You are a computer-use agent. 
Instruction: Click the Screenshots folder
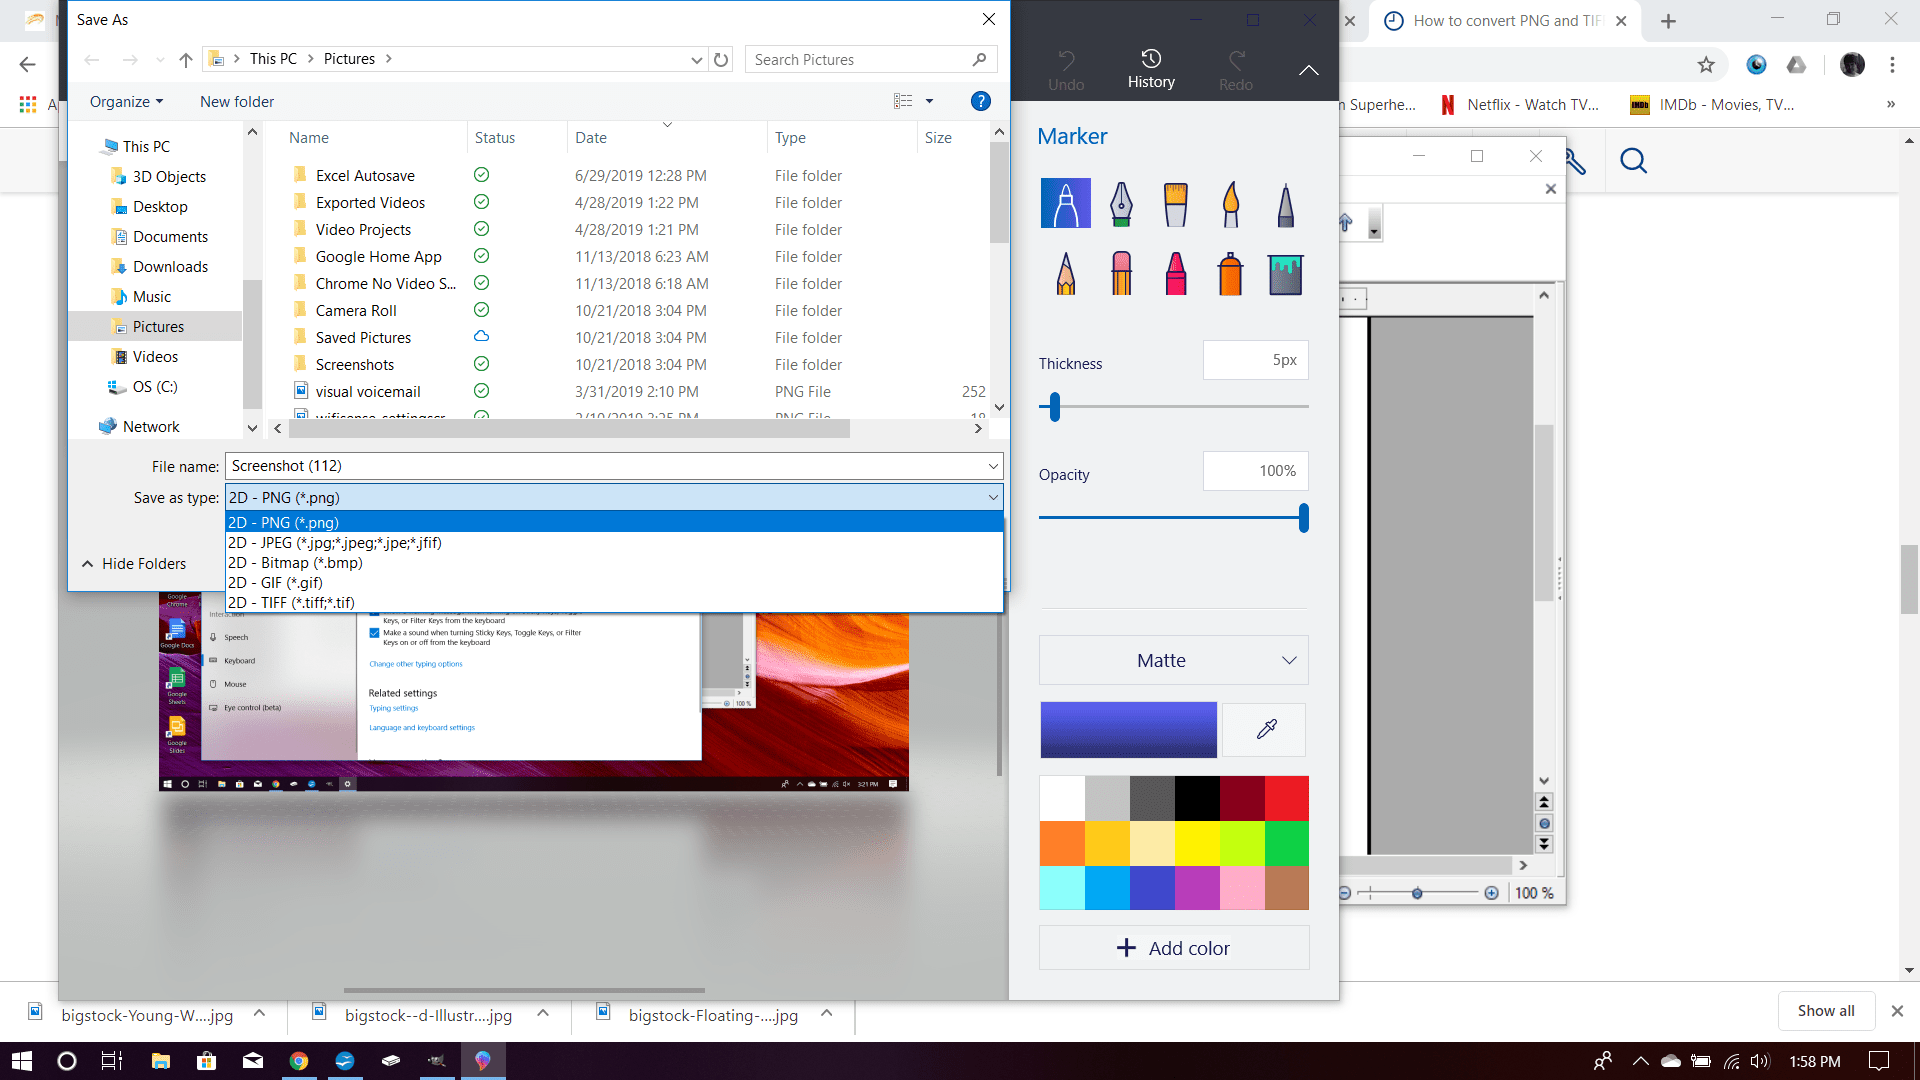355,364
